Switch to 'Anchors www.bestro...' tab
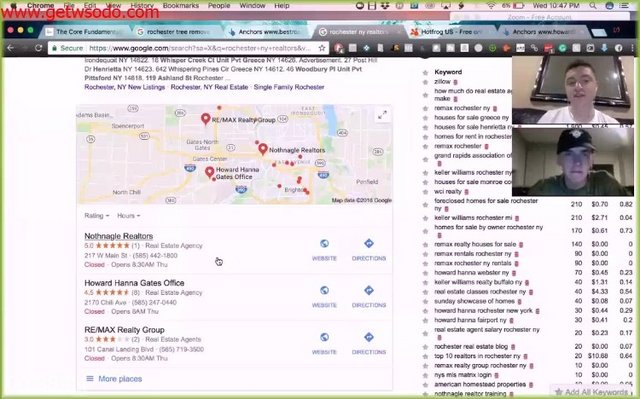The height and width of the screenshot is (399, 640). 269,31
